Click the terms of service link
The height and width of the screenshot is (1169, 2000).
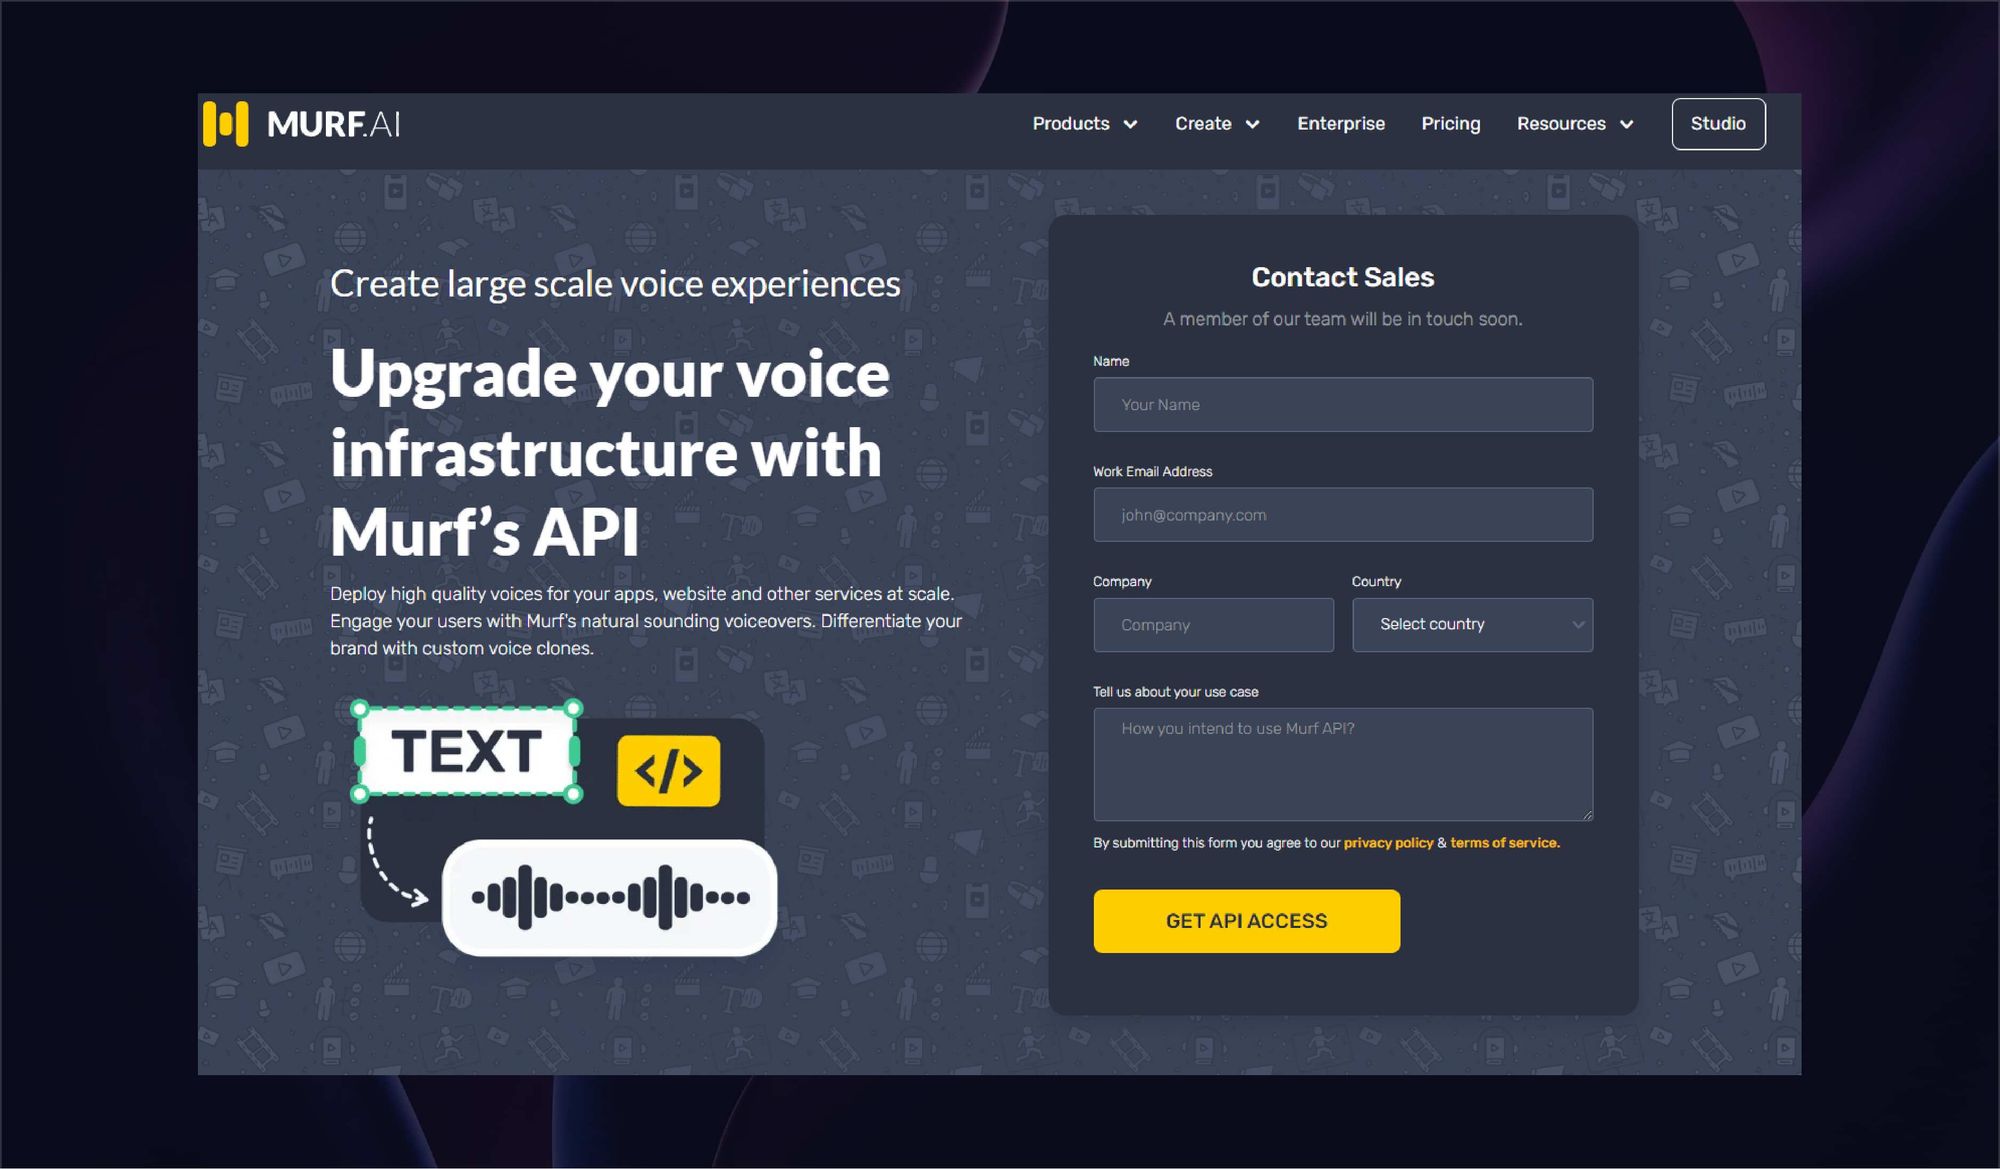point(1503,841)
